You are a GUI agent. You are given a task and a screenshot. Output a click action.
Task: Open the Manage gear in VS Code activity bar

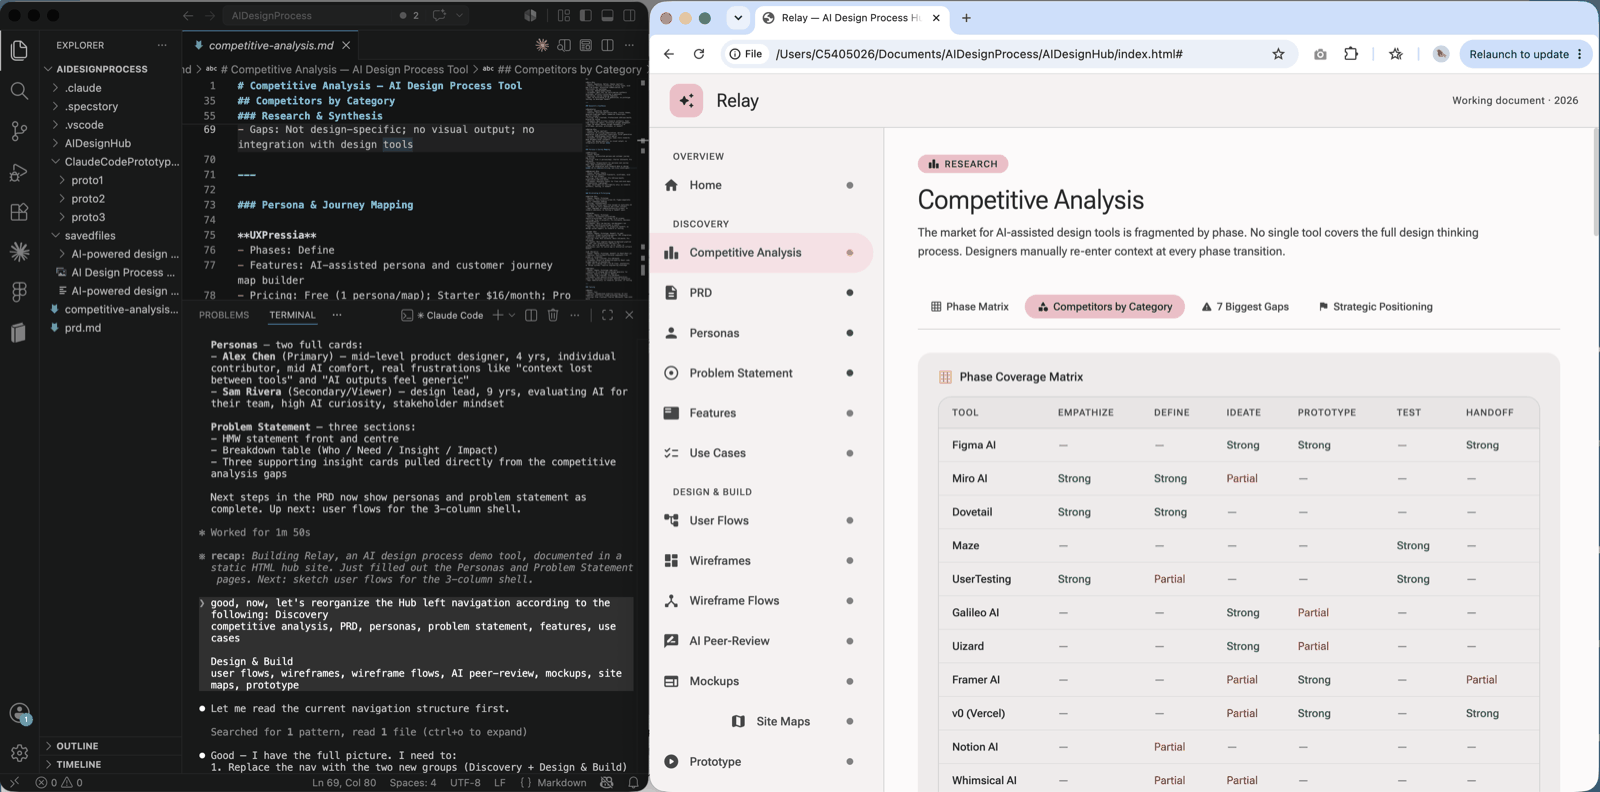pyautogui.click(x=19, y=753)
